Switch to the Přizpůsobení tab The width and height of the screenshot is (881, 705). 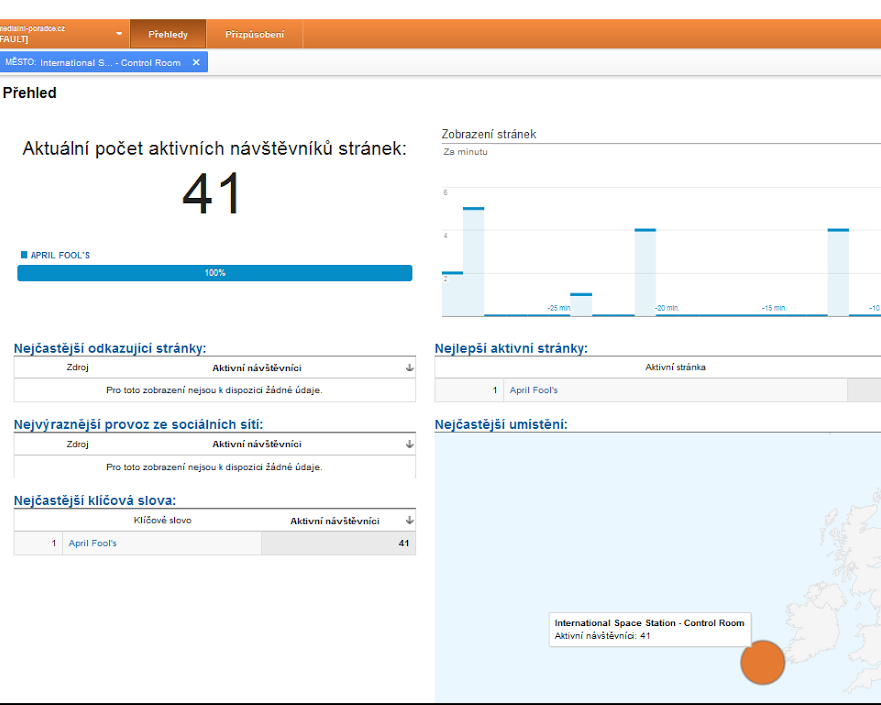pyautogui.click(x=255, y=34)
